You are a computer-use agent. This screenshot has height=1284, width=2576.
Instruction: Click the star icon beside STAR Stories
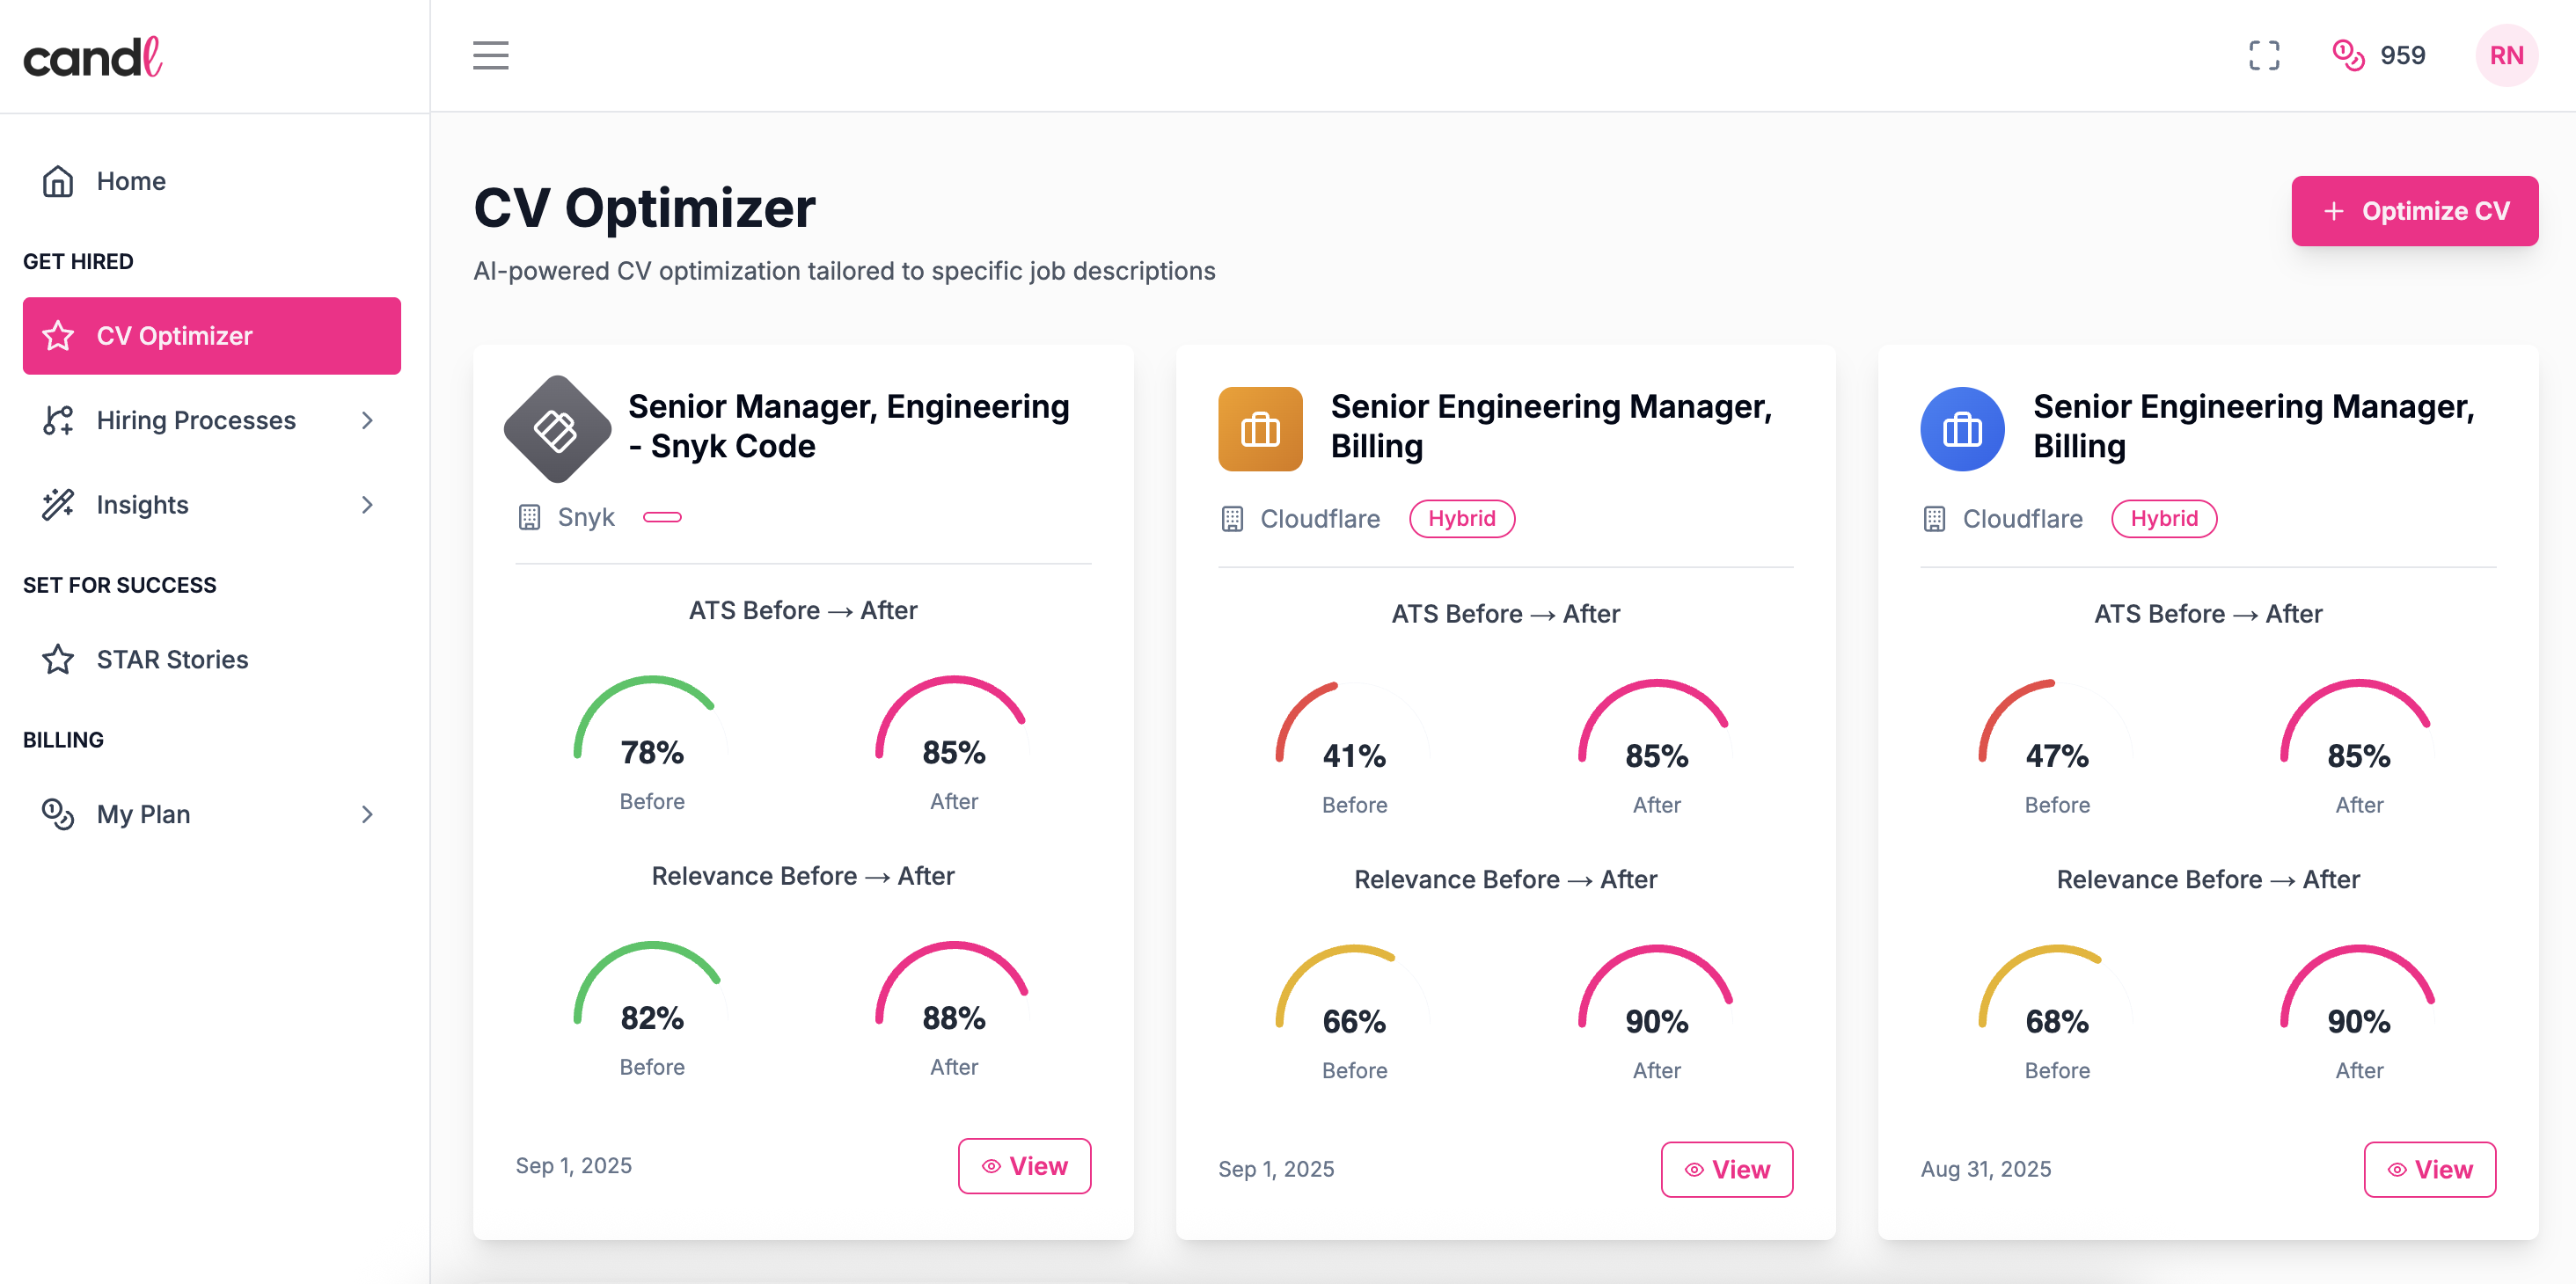click(57, 659)
